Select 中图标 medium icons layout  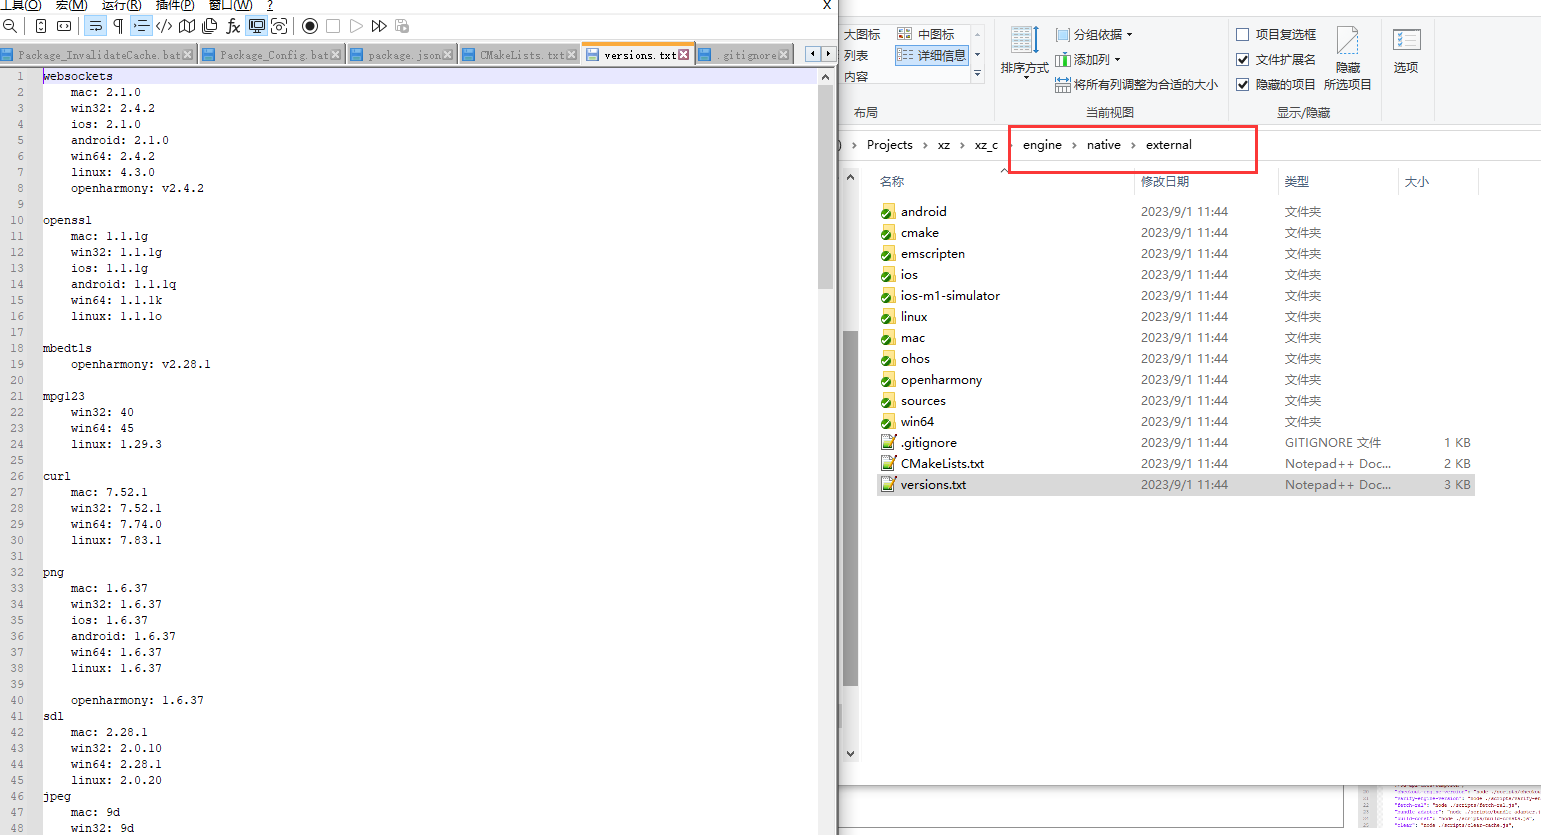click(x=926, y=34)
